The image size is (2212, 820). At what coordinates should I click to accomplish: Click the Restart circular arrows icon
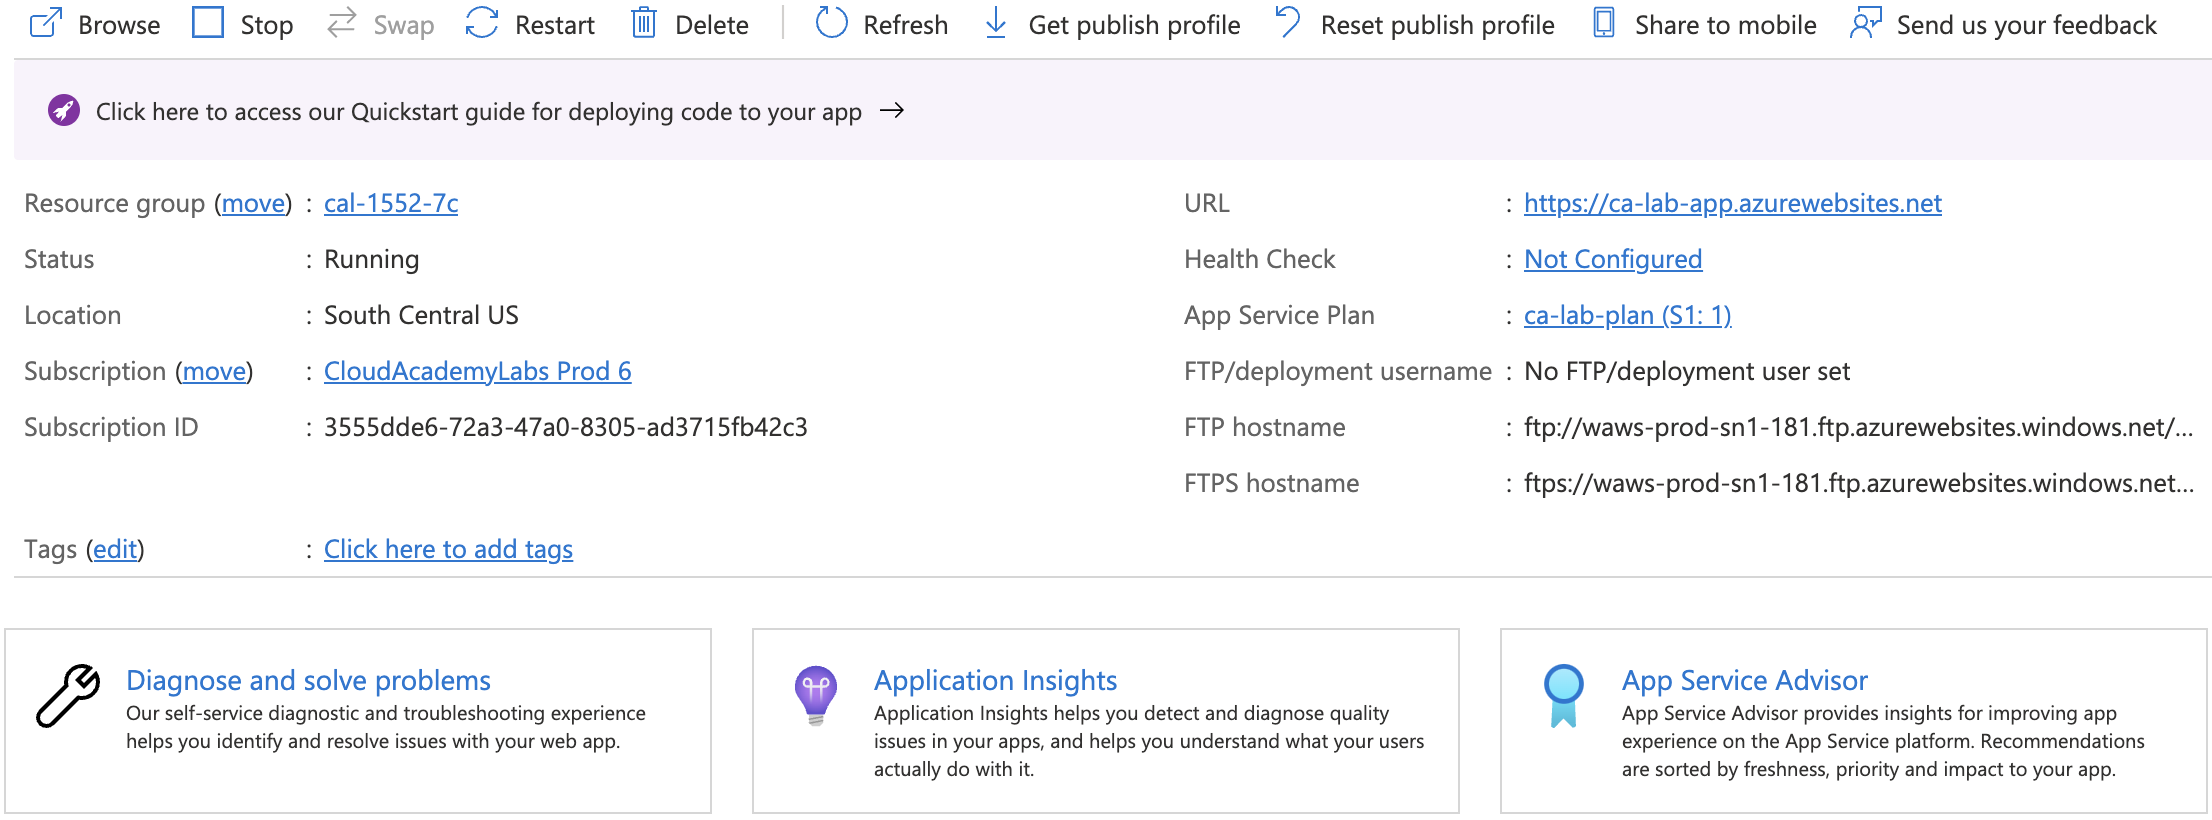(x=482, y=23)
